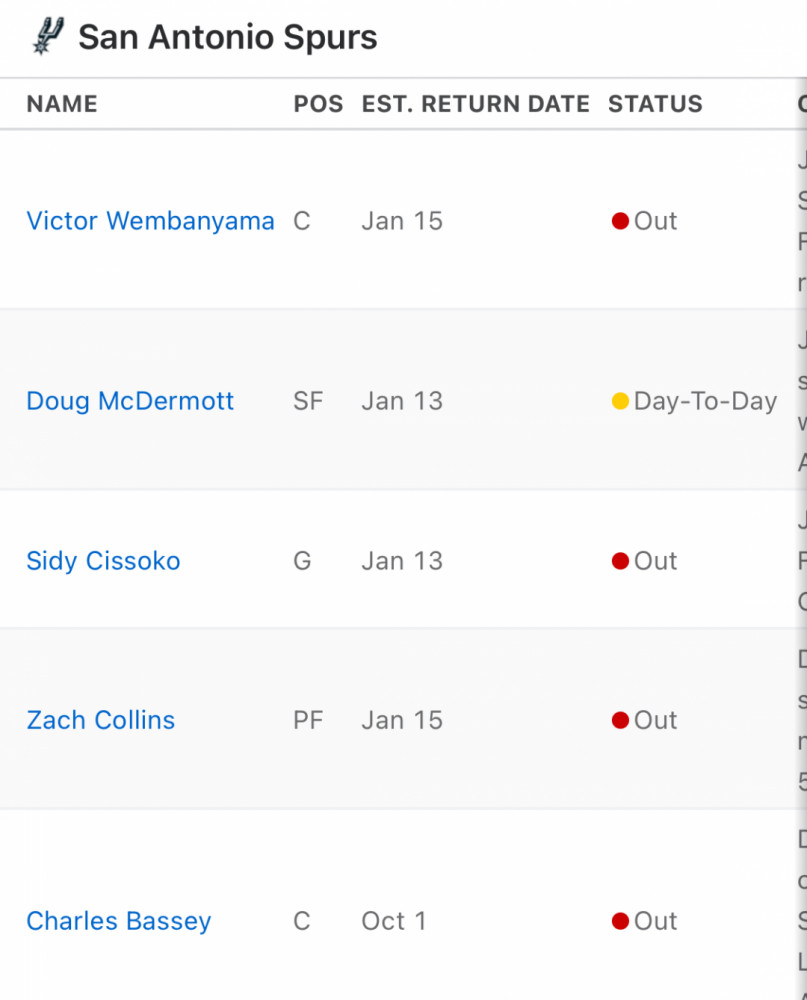Open Victor Wembanyama's player page
This screenshot has height=1000, width=807.
pos(150,221)
